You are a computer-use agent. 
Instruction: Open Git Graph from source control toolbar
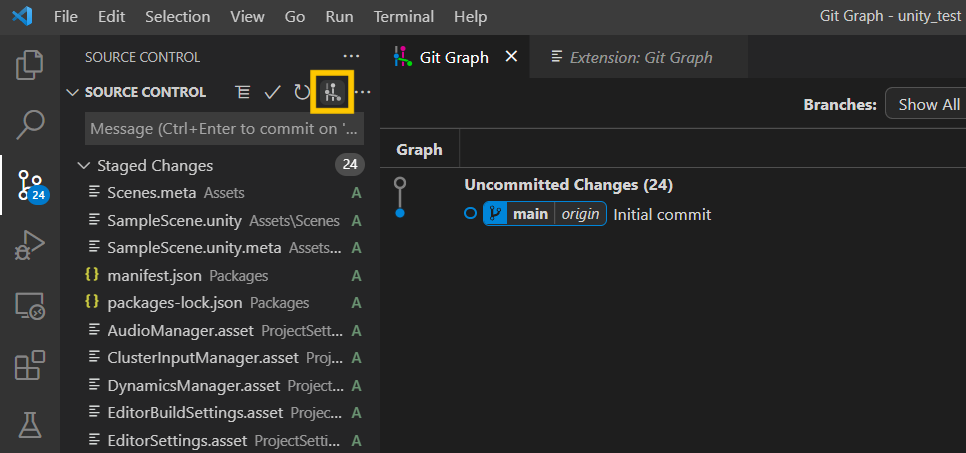click(332, 92)
